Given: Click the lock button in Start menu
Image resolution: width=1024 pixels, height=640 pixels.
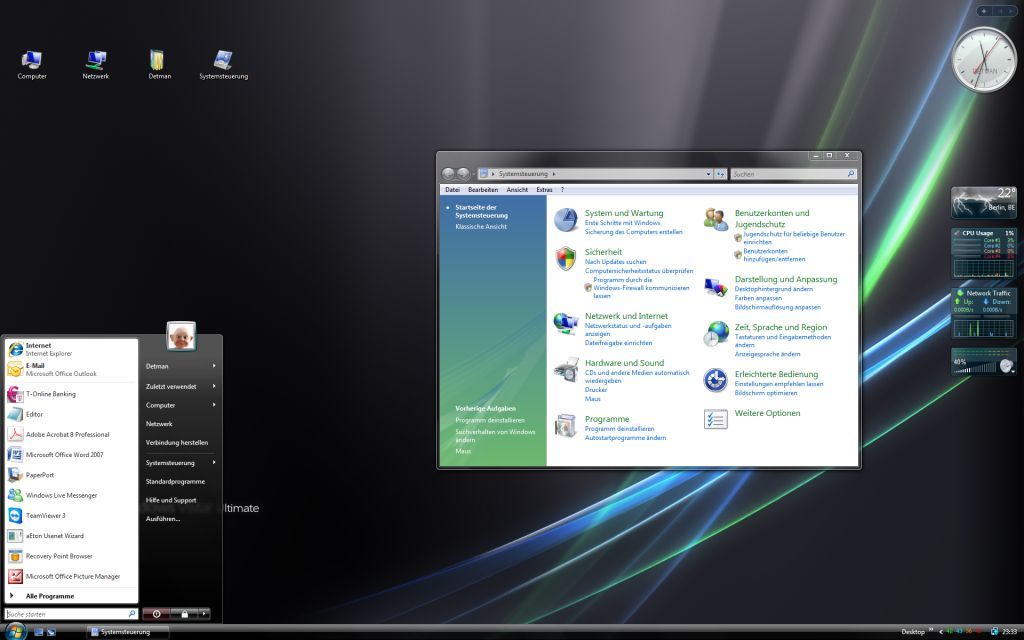Looking at the screenshot, I should tap(184, 614).
